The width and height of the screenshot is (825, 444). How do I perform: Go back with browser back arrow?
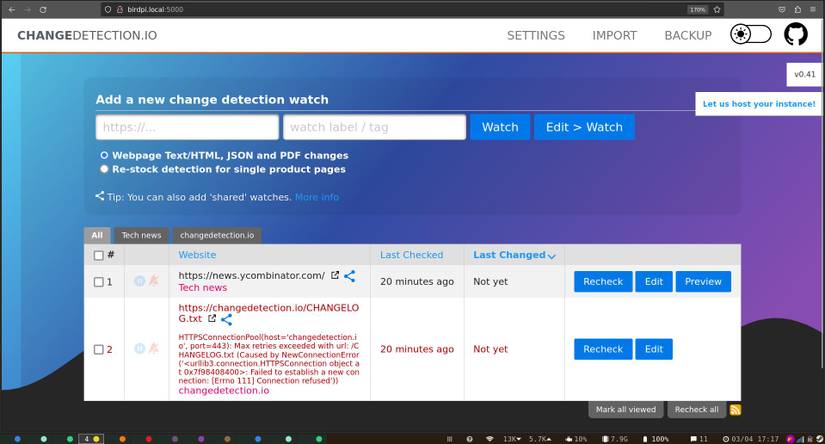point(12,9)
